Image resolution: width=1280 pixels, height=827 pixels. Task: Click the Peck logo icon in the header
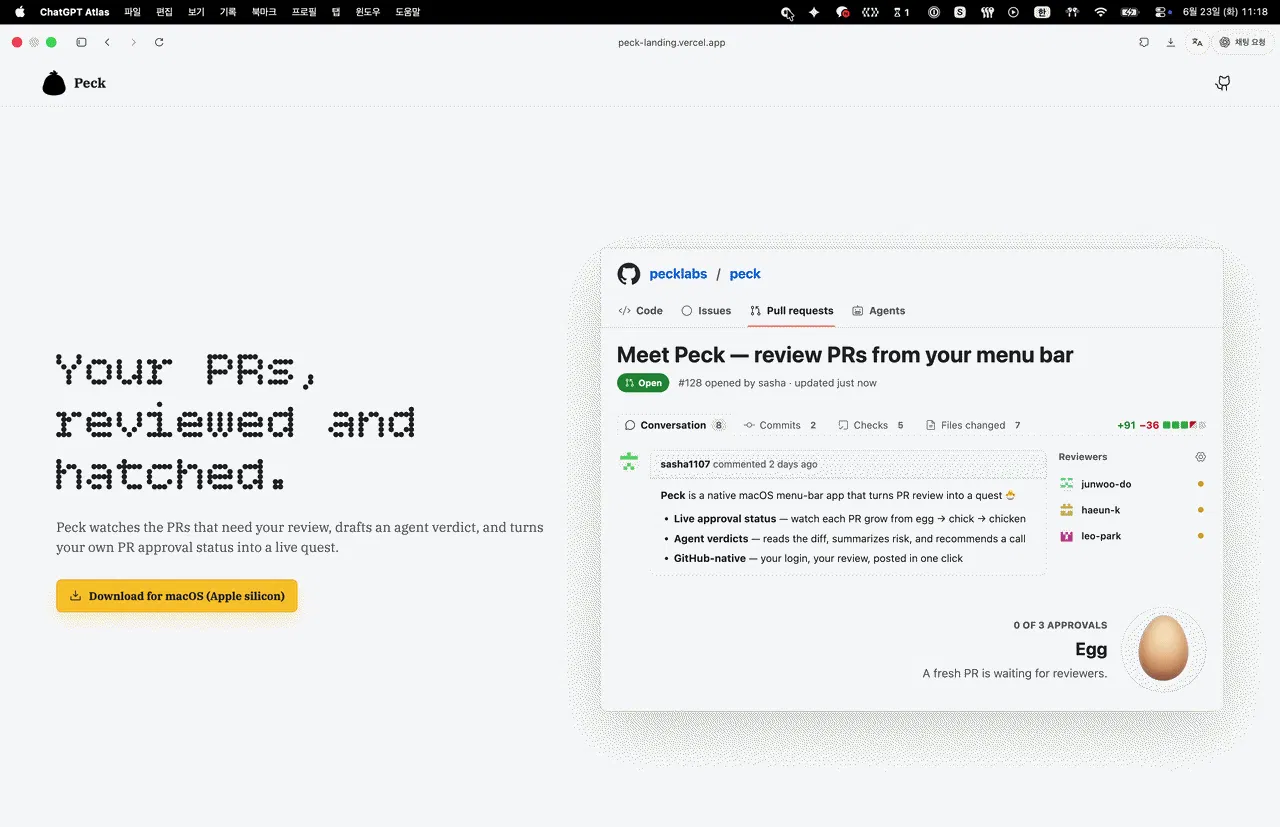(54, 83)
